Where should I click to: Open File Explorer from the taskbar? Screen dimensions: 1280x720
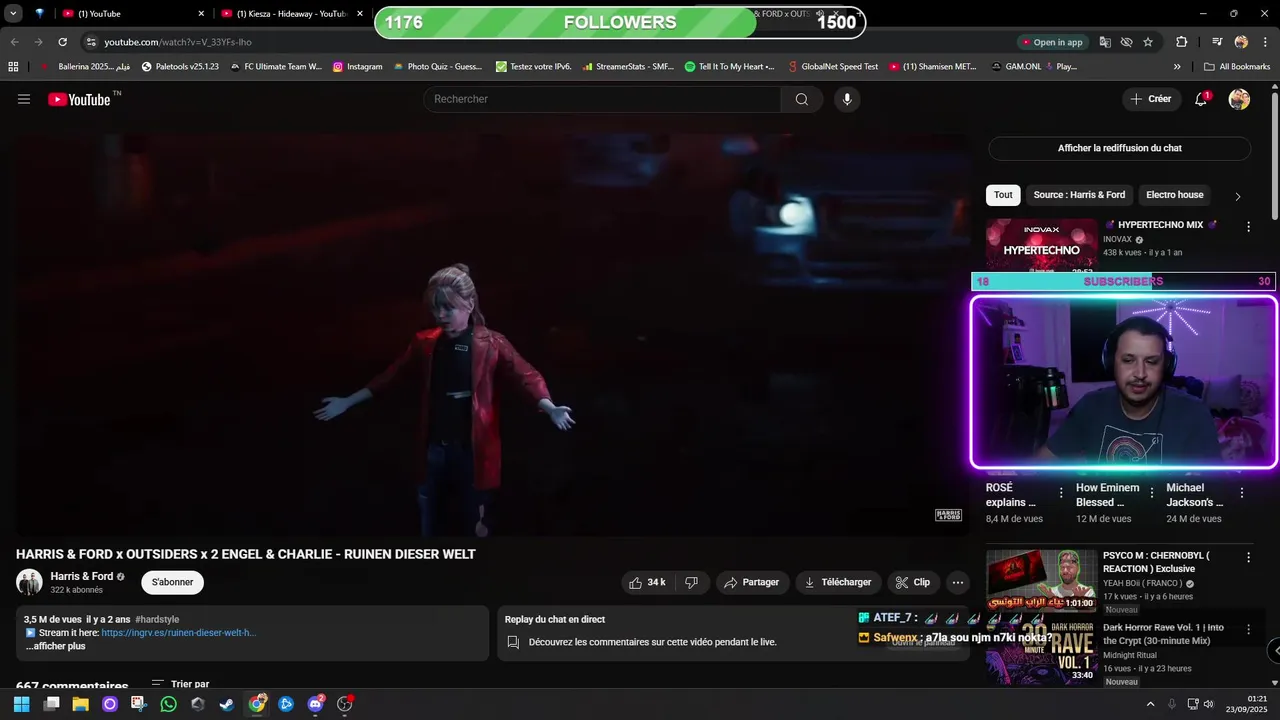coord(80,704)
